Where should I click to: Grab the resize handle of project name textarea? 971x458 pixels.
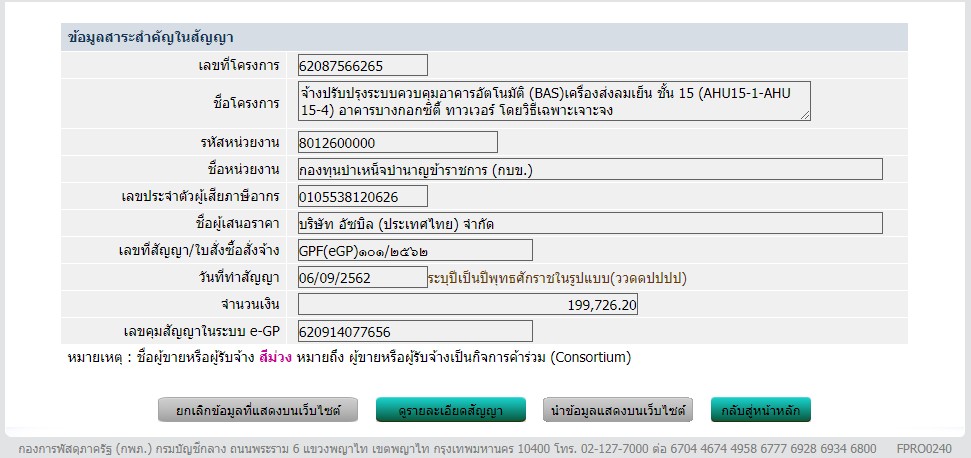click(x=805, y=115)
